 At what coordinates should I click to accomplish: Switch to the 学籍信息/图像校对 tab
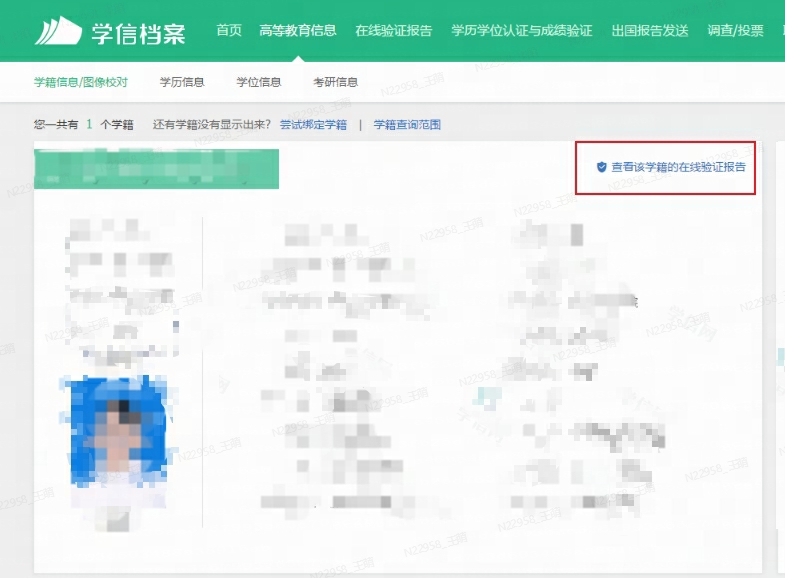80,82
